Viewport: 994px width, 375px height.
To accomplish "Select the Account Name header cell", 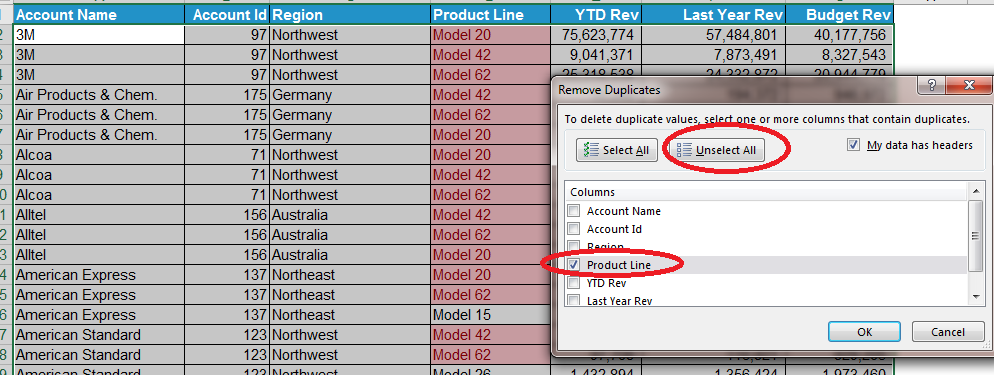I will (x=99, y=15).
